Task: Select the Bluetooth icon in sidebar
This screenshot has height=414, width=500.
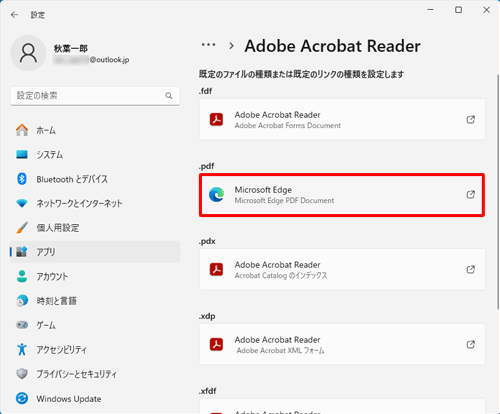Action: [22, 179]
